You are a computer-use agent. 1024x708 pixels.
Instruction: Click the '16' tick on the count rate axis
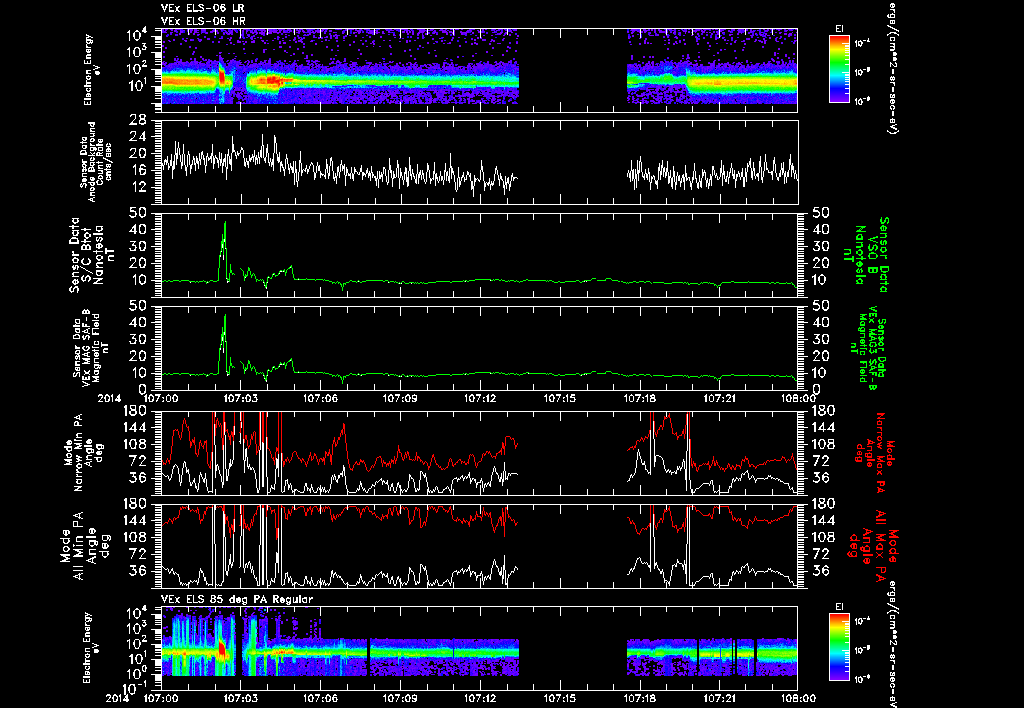[137, 170]
